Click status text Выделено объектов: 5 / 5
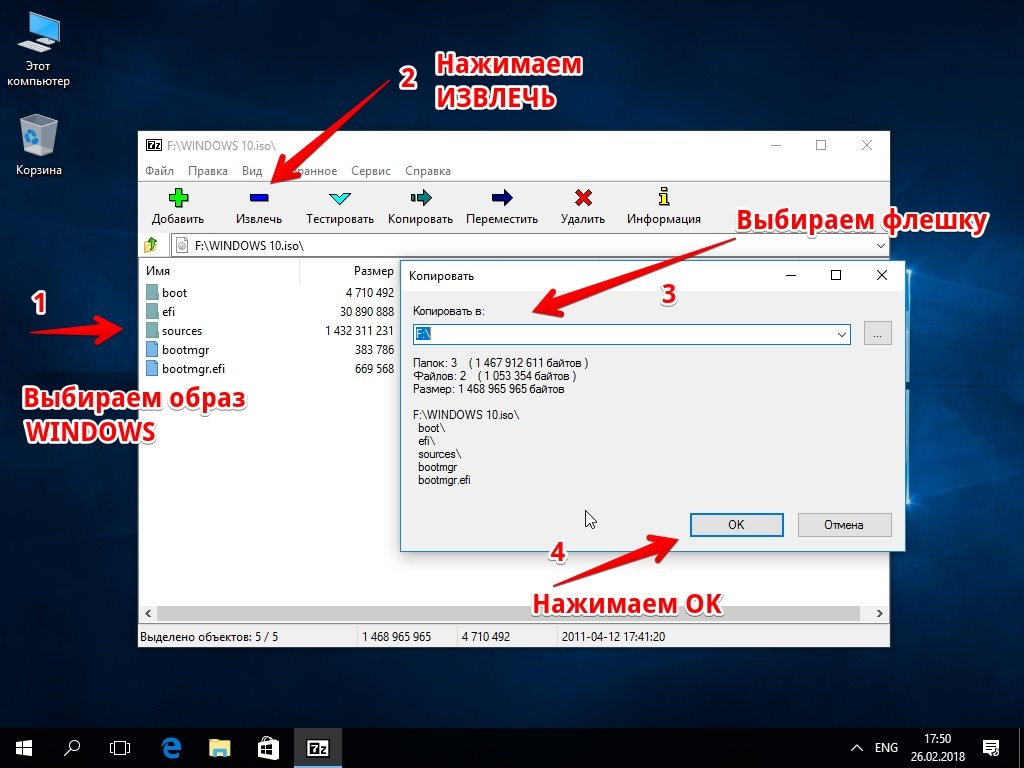The height and width of the screenshot is (768, 1024). click(209, 637)
